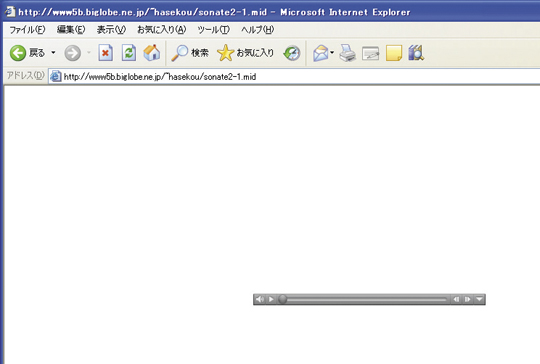The width and height of the screenshot is (540, 364).
Task: Open the Back button history dropdown
Action: point(53,53)
